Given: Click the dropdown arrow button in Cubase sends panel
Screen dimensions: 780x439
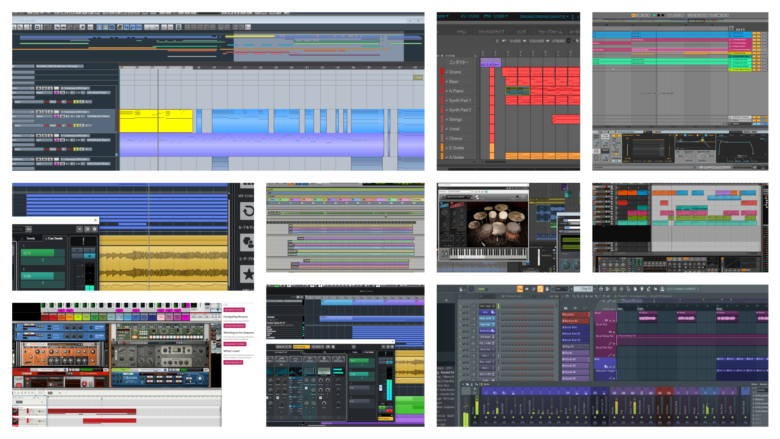Looking at the screenshot, I should (x=80, y=229).
